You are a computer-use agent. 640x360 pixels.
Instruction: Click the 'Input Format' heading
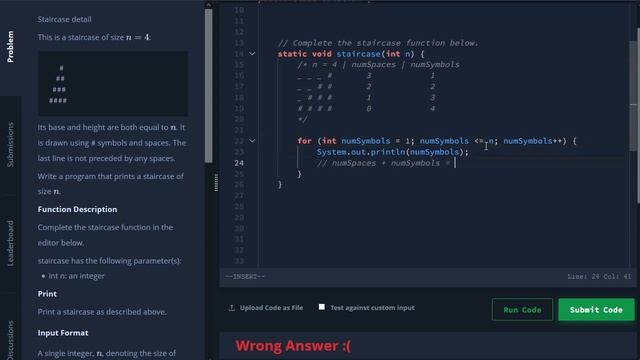[63, 333]
